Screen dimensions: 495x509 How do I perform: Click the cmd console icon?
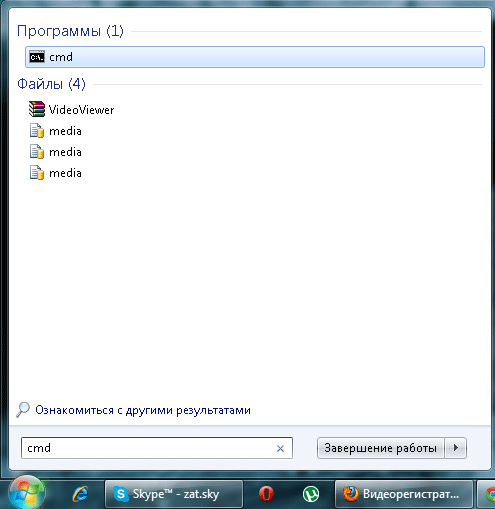pyautogui.click(x=36, y=57)
